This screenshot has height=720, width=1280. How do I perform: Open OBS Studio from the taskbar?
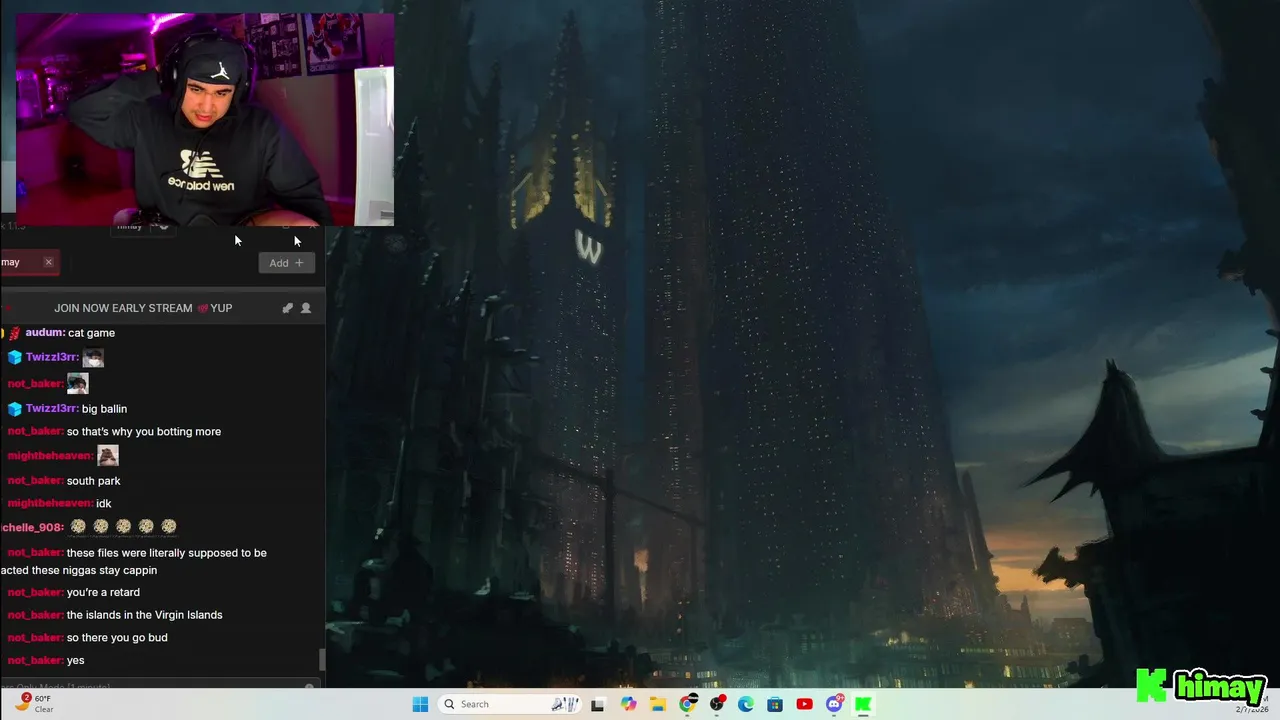tap(717, 704)
